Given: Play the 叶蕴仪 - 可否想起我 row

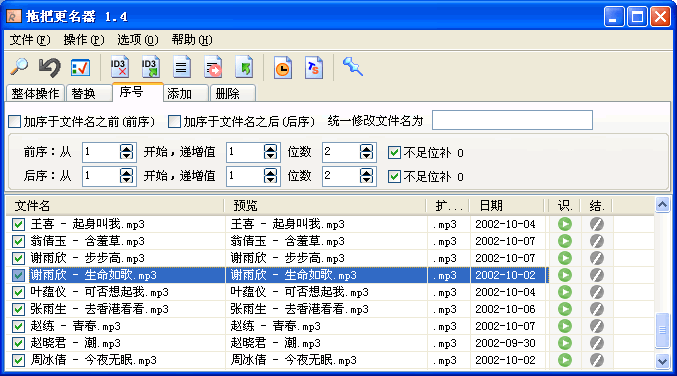Looking at the screenshot, I should coord(565,292).
